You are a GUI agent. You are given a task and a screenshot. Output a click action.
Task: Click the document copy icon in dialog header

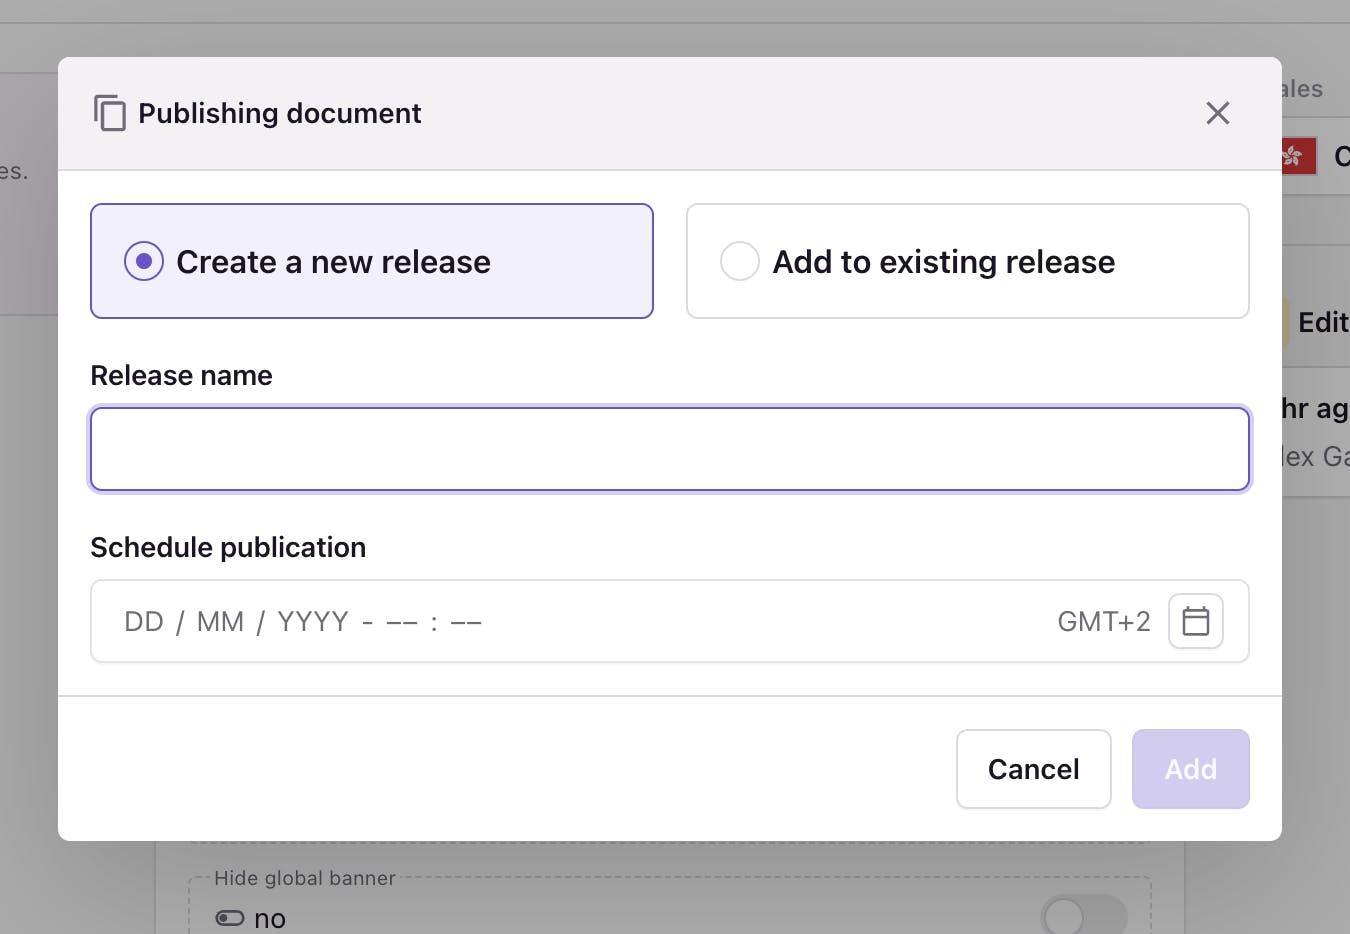(x=110, y=113)
